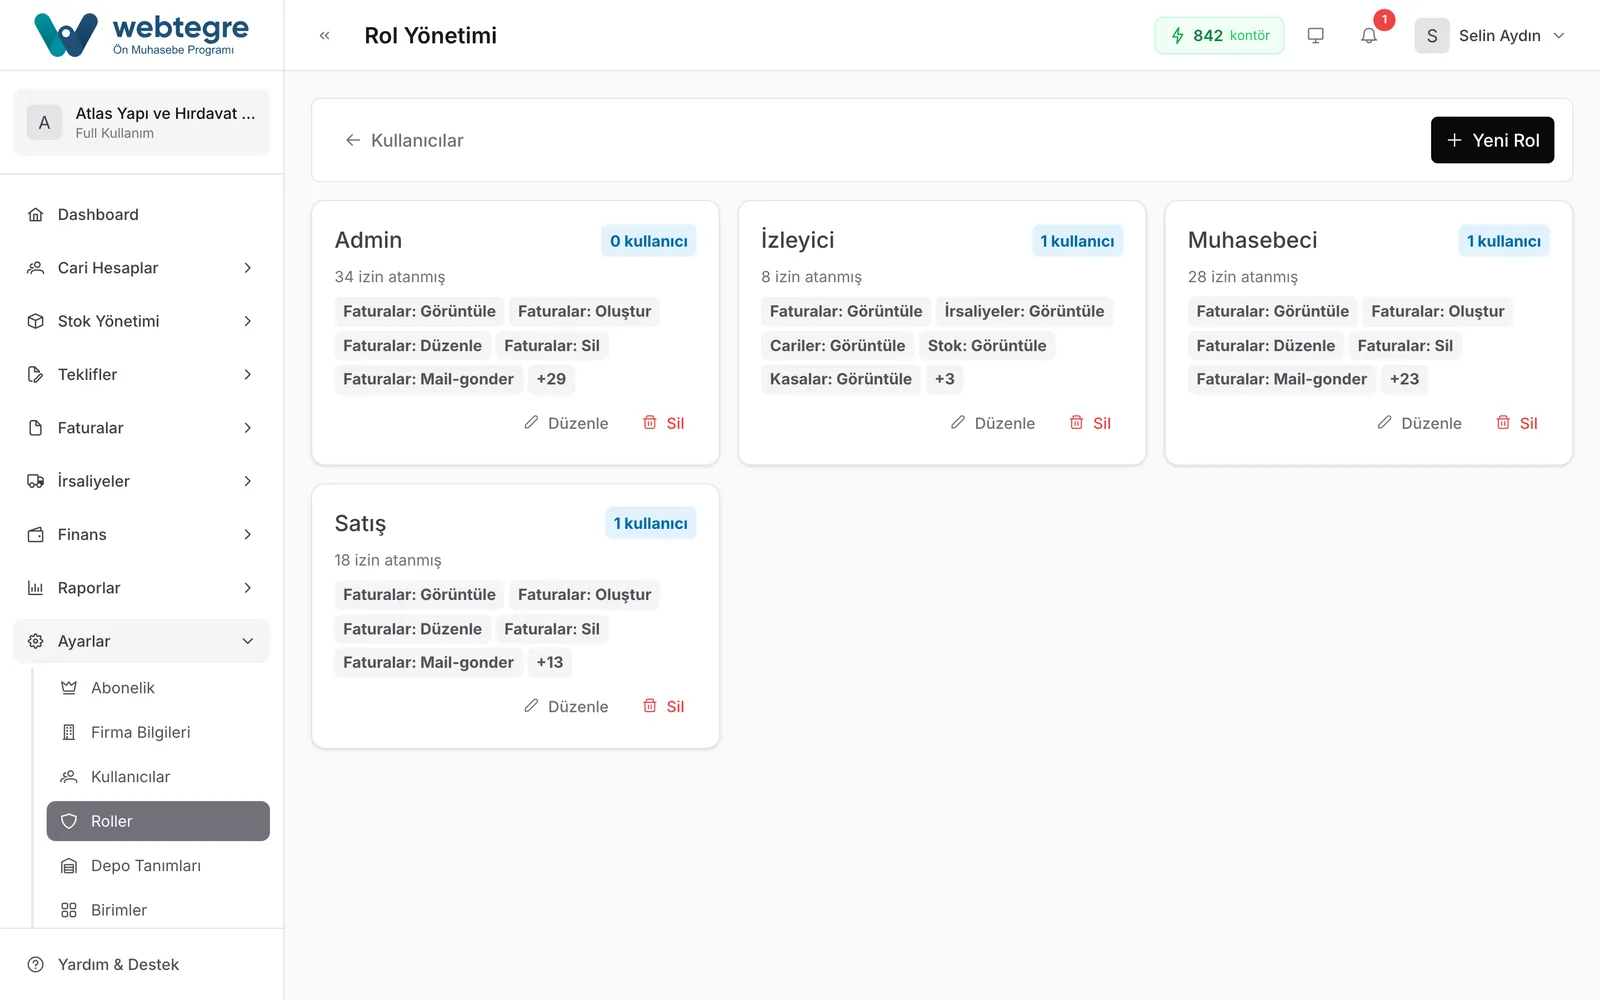
Task: Create a new role with Yeni Rol
Action: (x=1492, y=140)
